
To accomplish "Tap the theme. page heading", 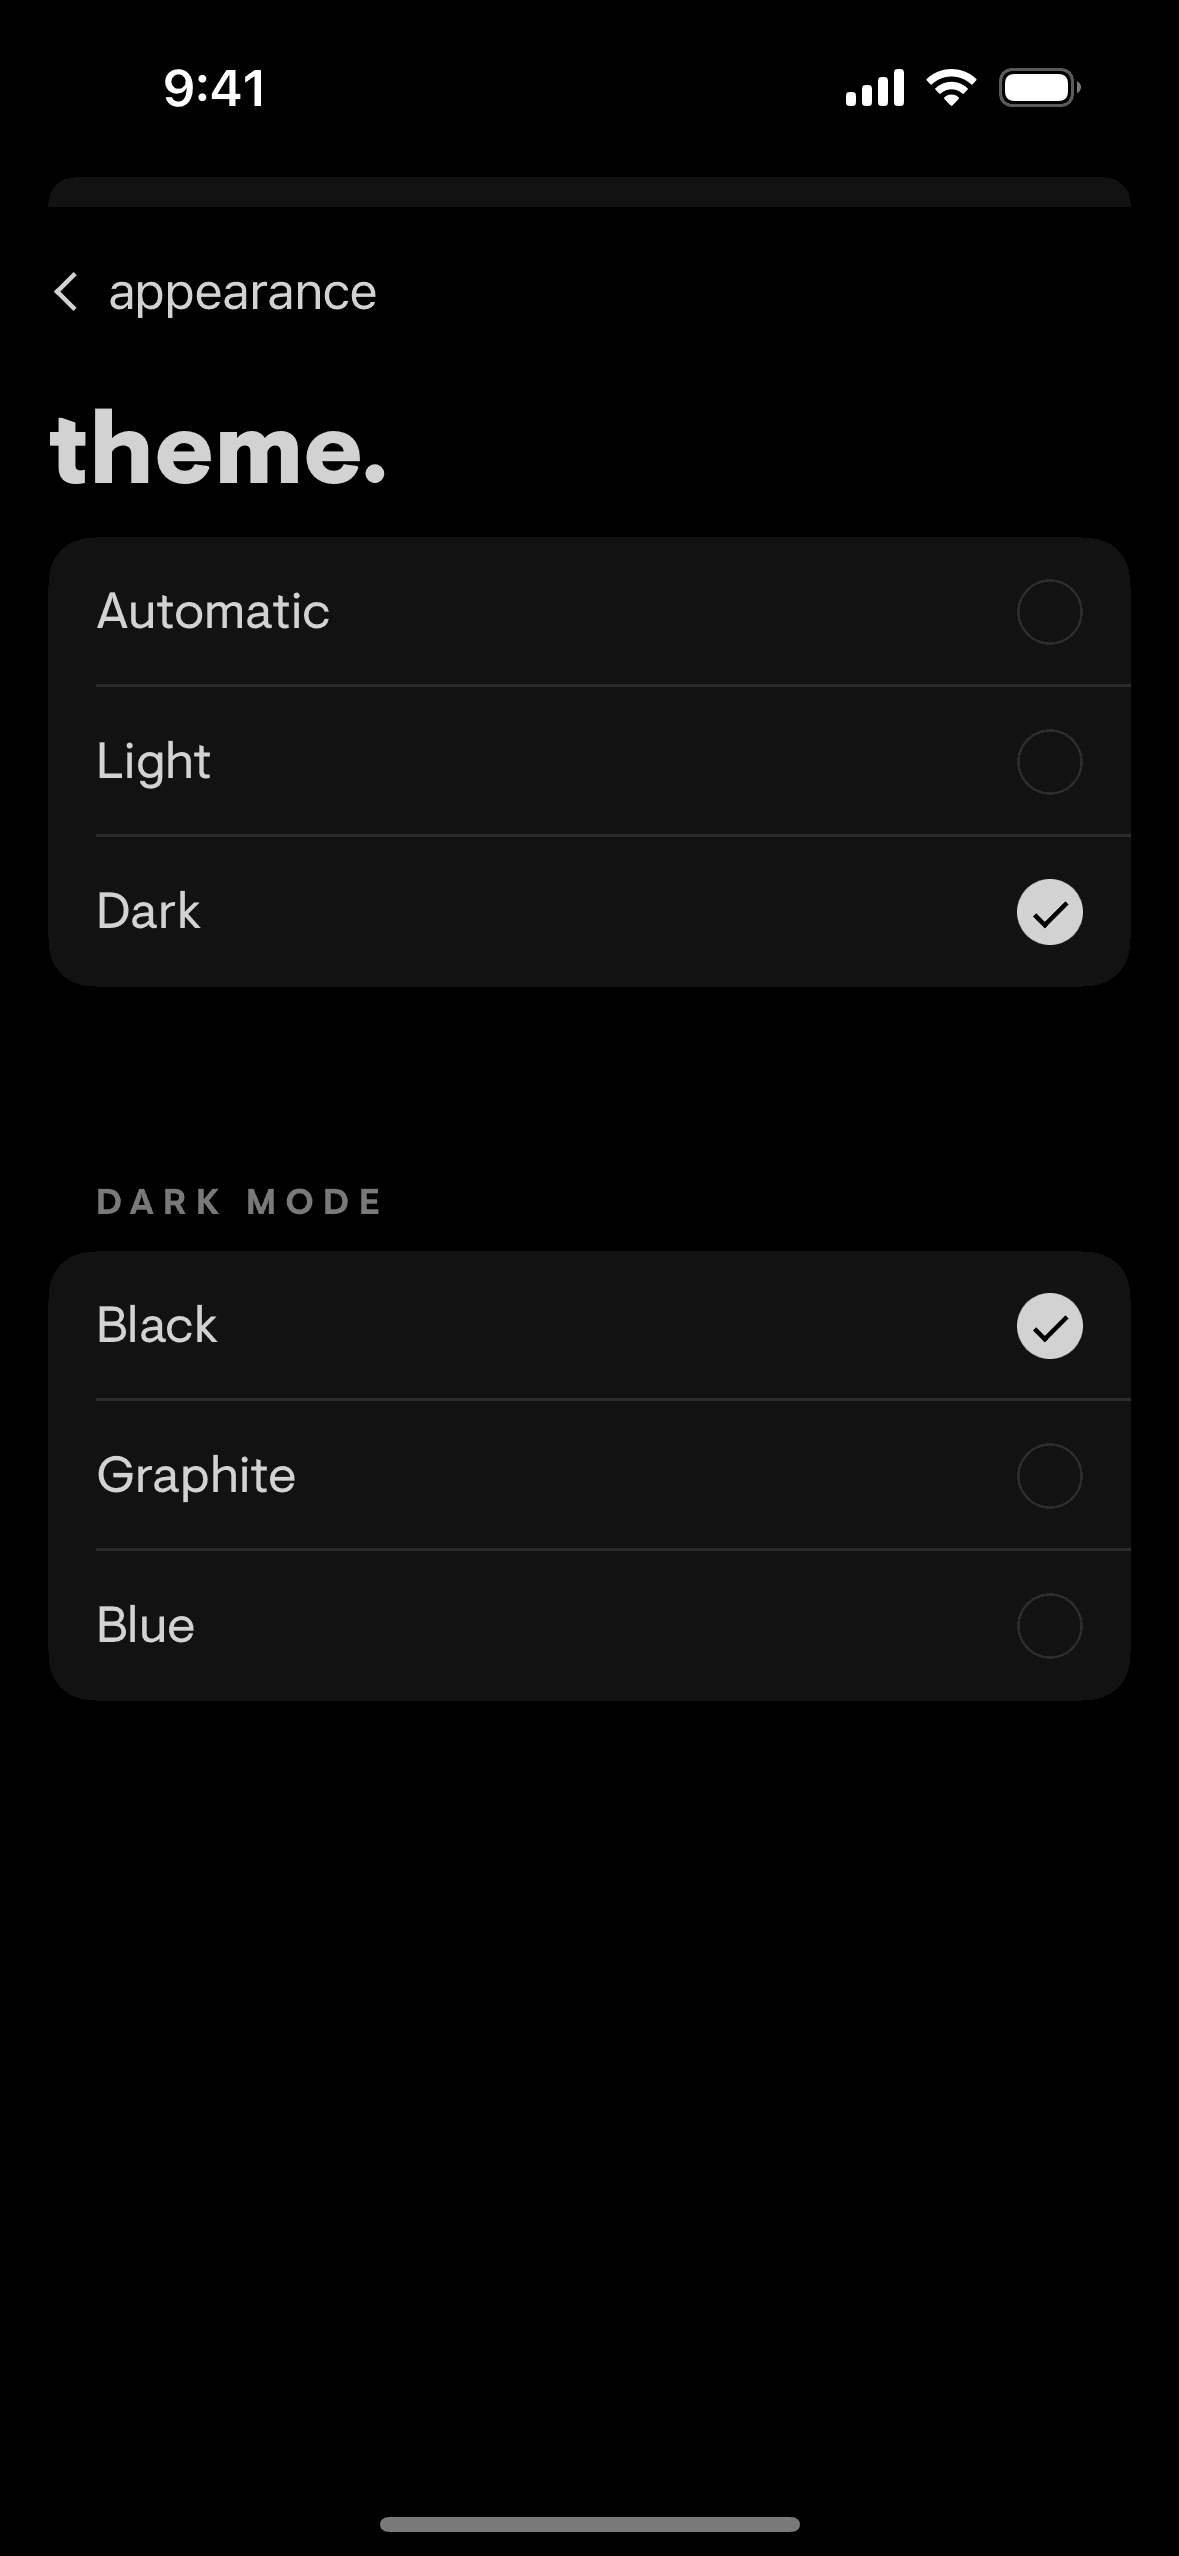I will [217, 450].
